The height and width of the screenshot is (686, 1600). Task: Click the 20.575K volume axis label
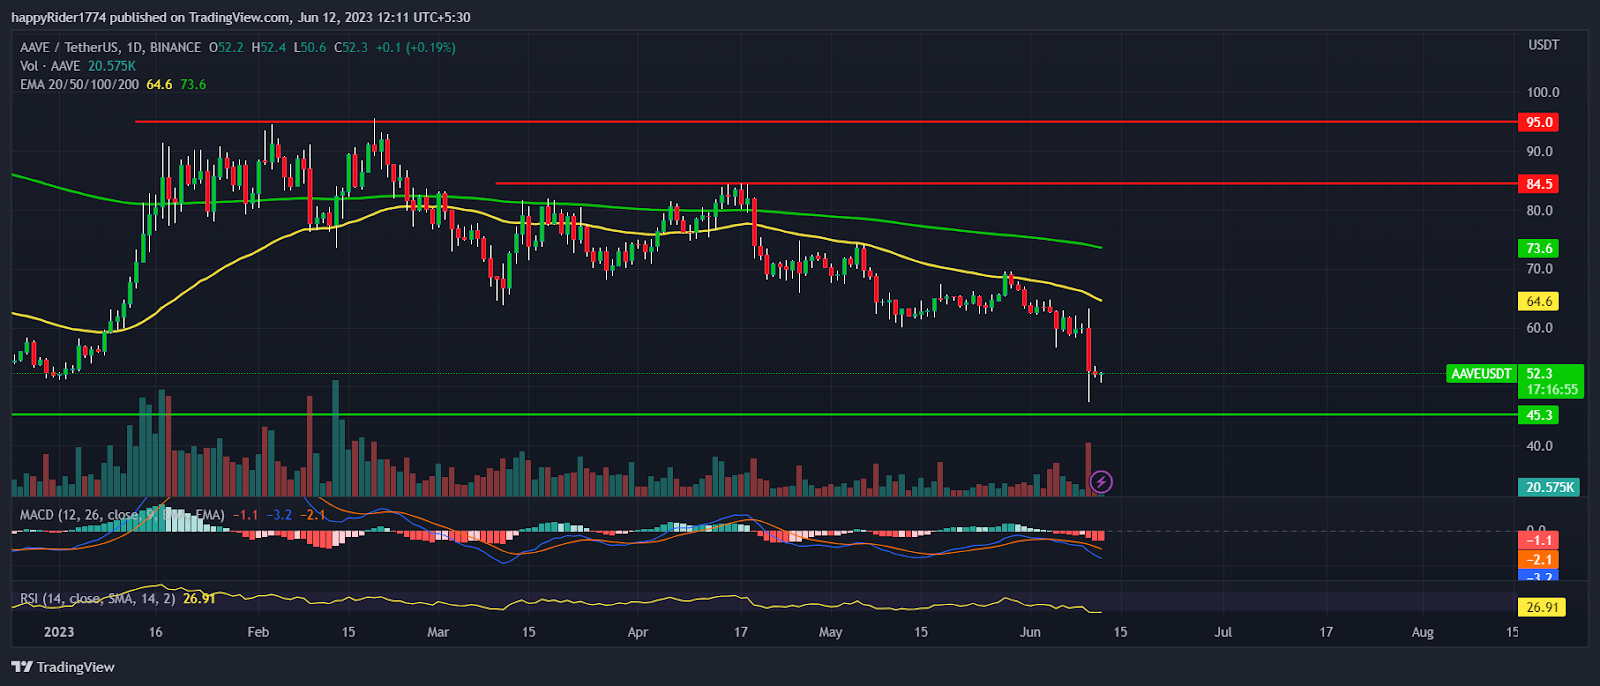pos(1549,487)
